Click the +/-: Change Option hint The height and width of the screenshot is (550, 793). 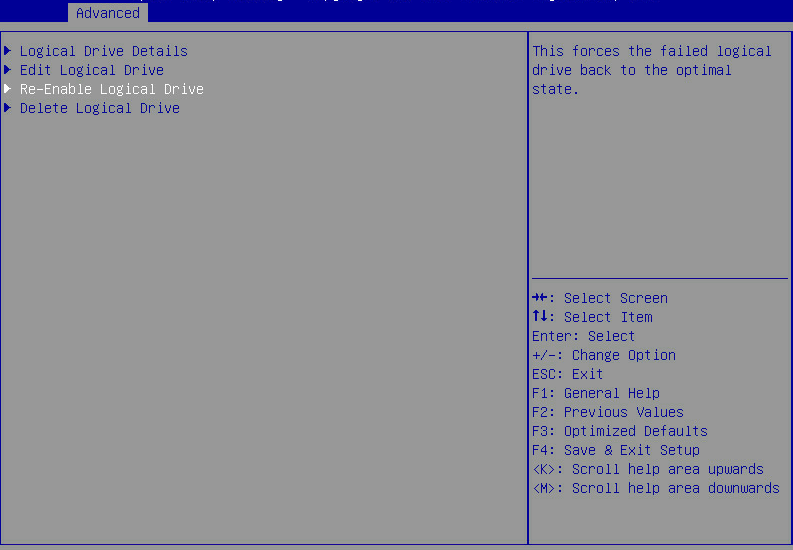pyautogui.click(x=604, y=355)
